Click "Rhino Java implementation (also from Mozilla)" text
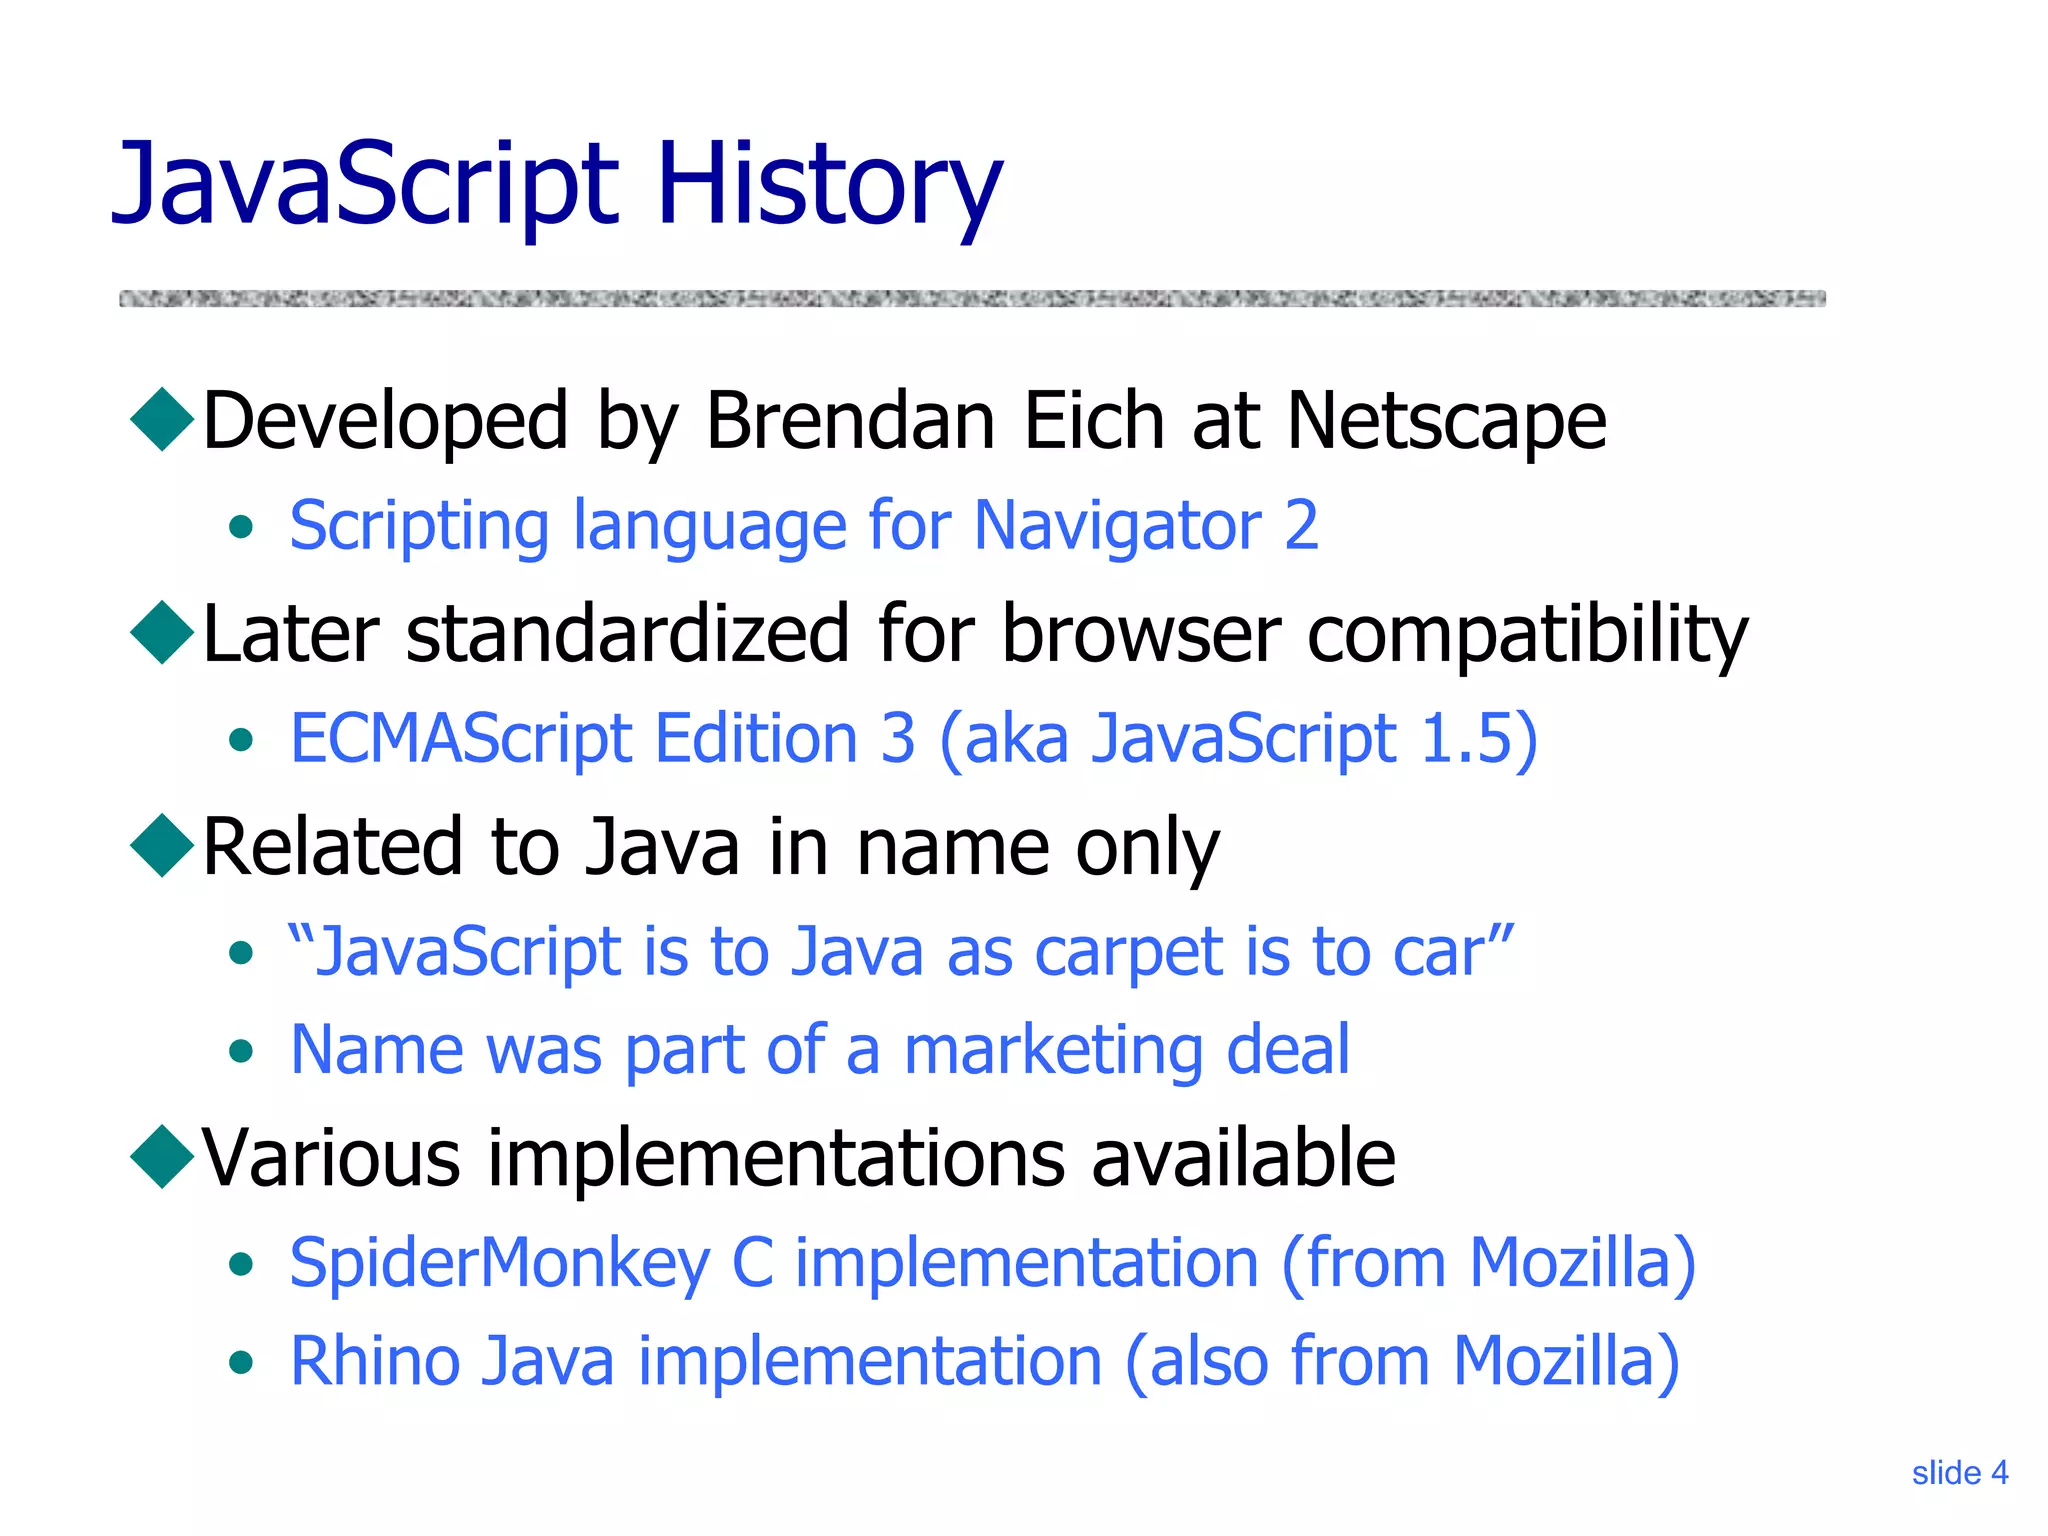 tap(984, 1361)
